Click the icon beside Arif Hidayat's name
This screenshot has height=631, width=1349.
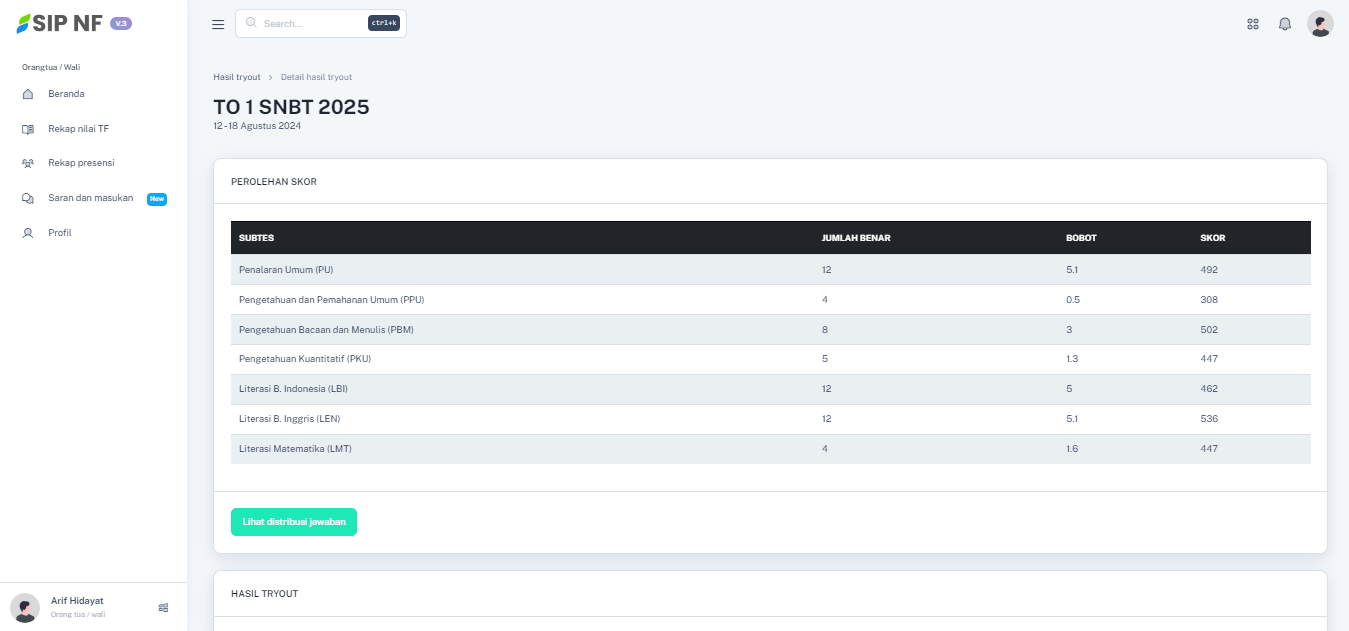(163, 607)
